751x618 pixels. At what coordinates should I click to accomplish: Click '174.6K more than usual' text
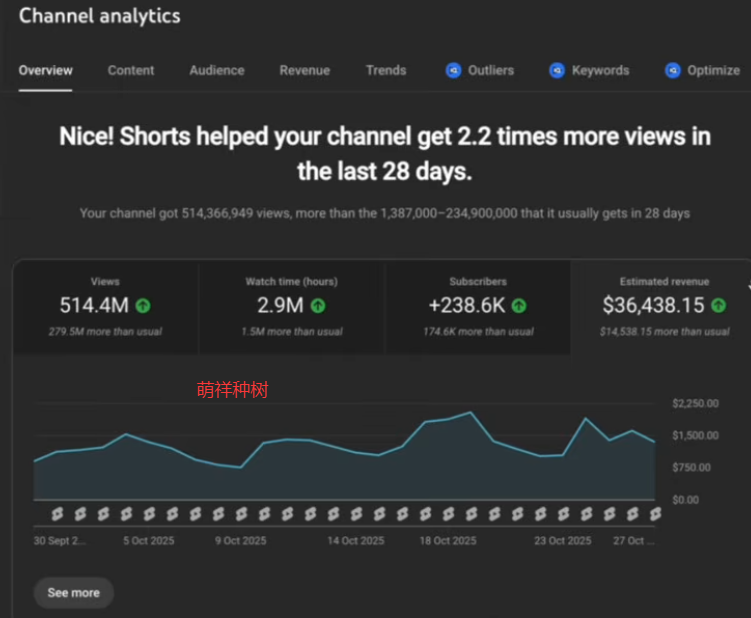[x=478, y=332]
